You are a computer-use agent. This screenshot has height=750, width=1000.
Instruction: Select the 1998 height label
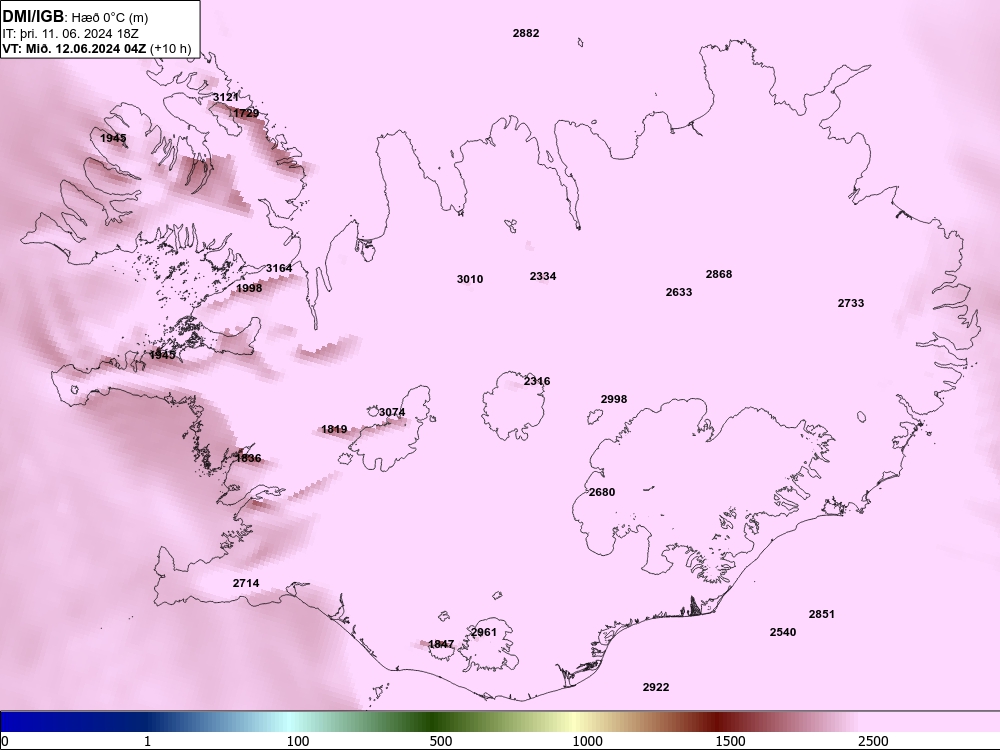point(249,288)
